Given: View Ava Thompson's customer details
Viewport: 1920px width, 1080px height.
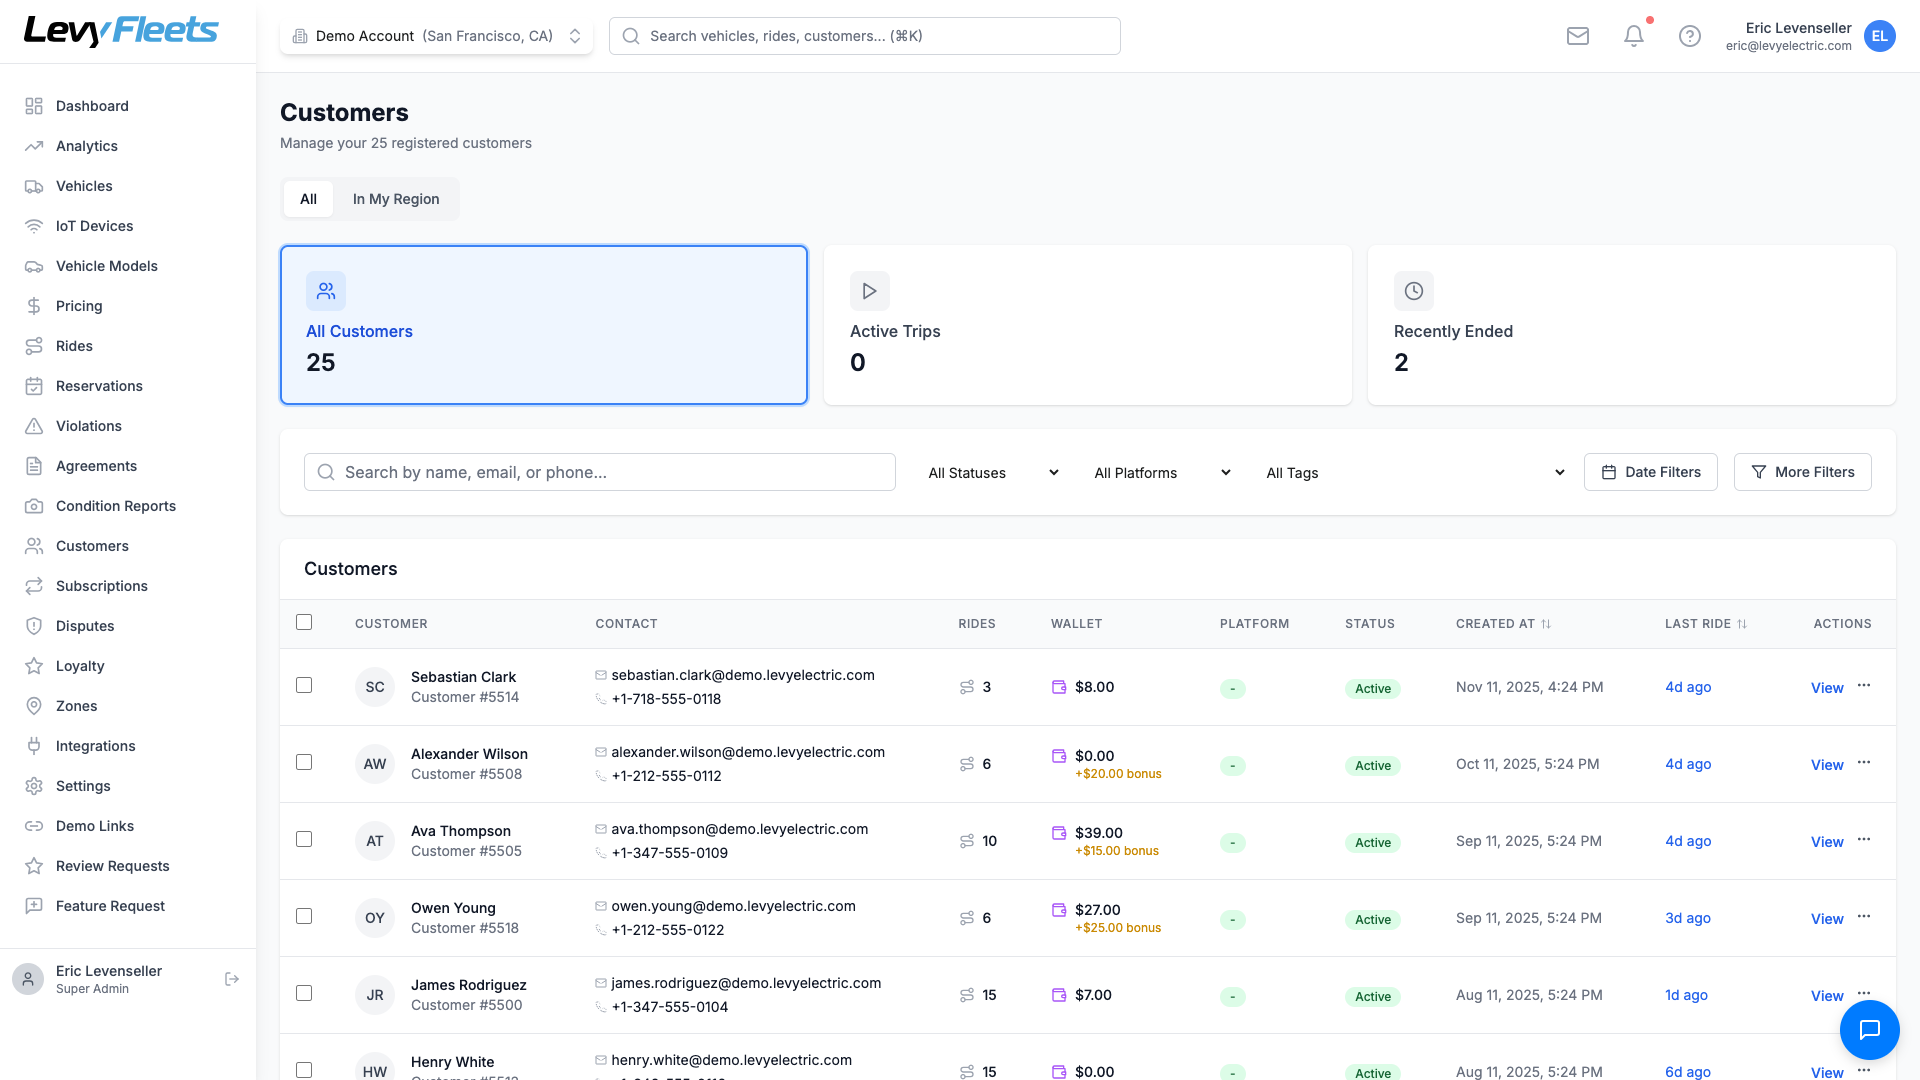Looking at the screenshot, I should [1827, 842].
